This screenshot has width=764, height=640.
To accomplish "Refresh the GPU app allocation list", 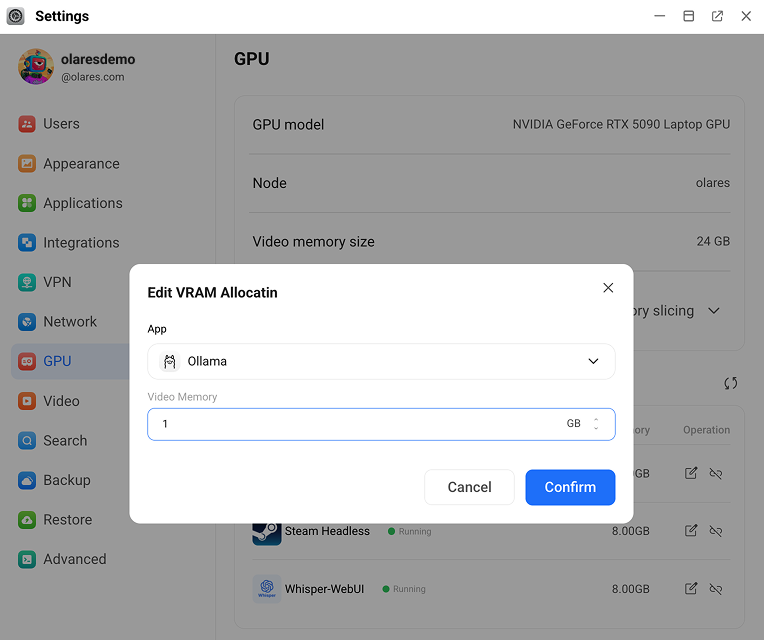I will (x=730, y=383).
